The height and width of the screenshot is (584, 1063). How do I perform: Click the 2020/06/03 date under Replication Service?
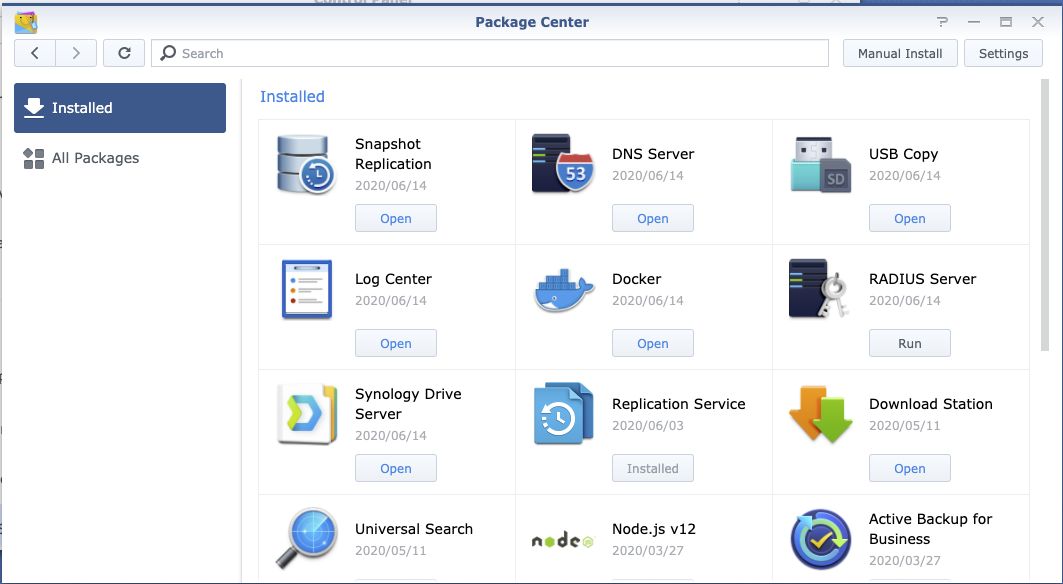pyautogui.click(x=648, y=425)
